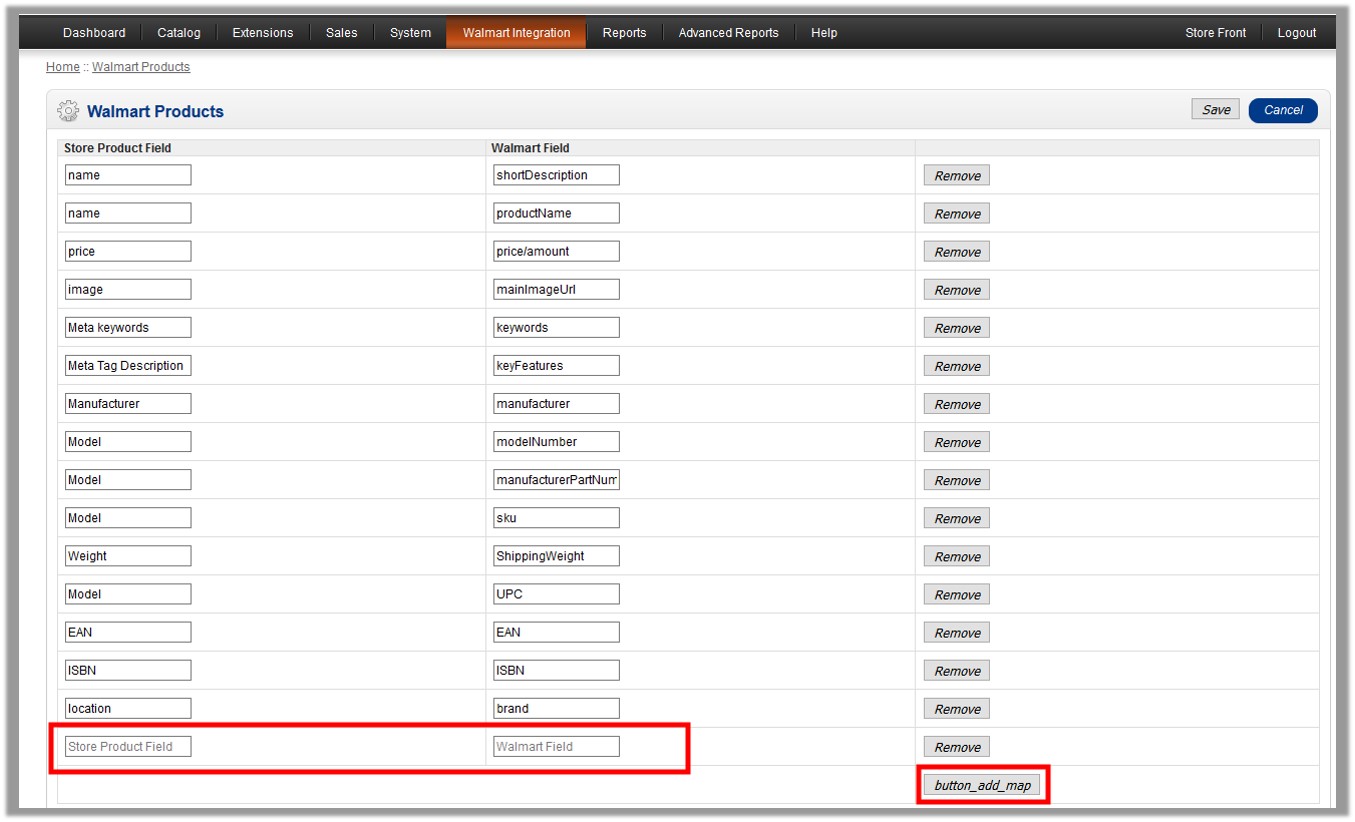The image size is (1355, 822).
Task: Edit the image store product field
Action: (x=128, y=289)
